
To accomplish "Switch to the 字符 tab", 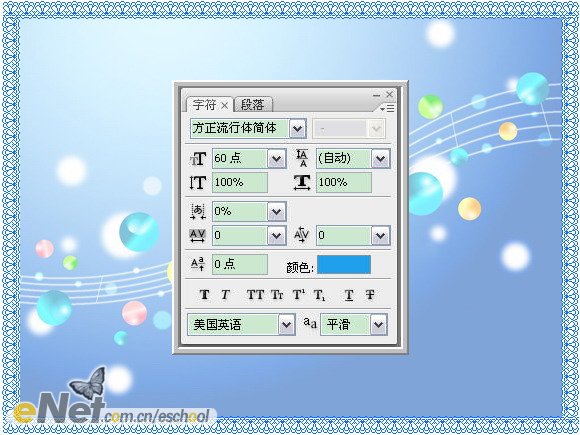I will pyautogui.click(x=205, y=105).
